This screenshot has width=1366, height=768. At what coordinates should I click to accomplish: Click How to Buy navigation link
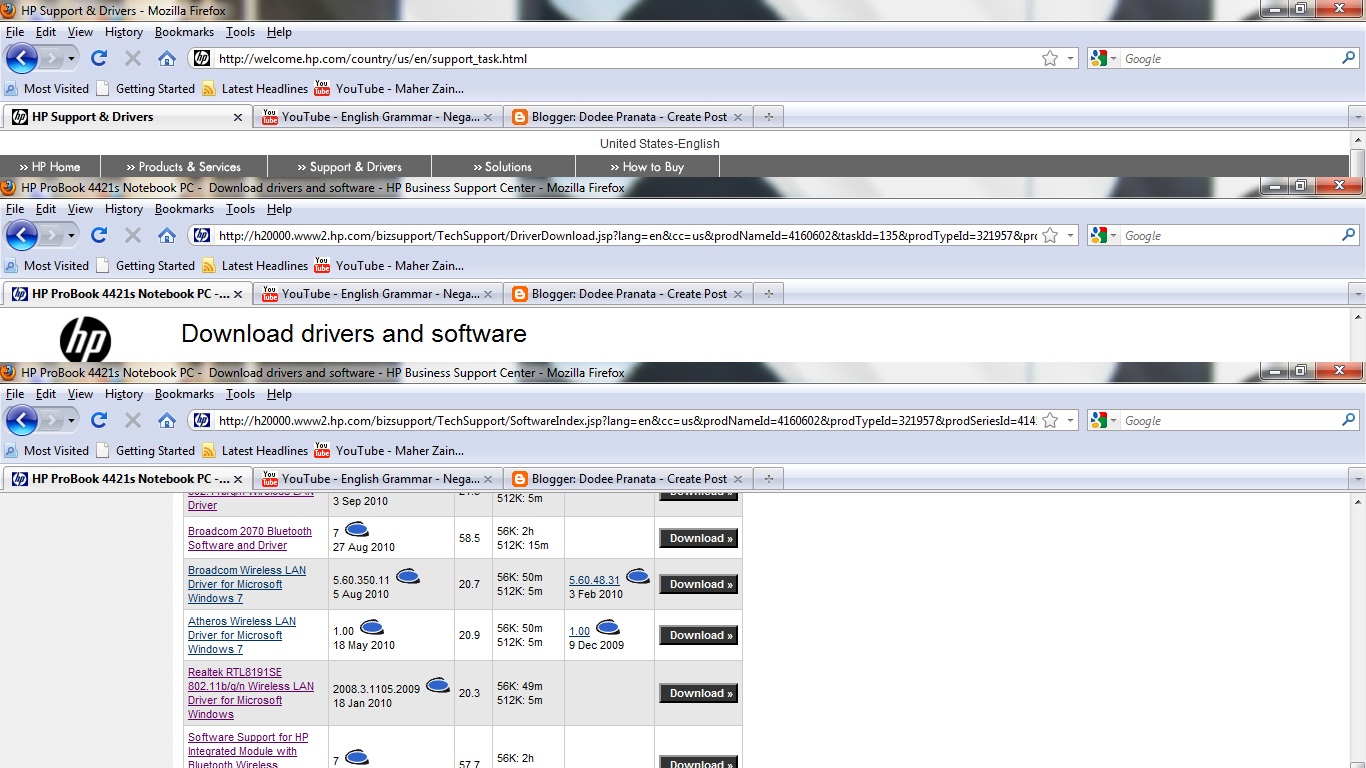(648, 167)
